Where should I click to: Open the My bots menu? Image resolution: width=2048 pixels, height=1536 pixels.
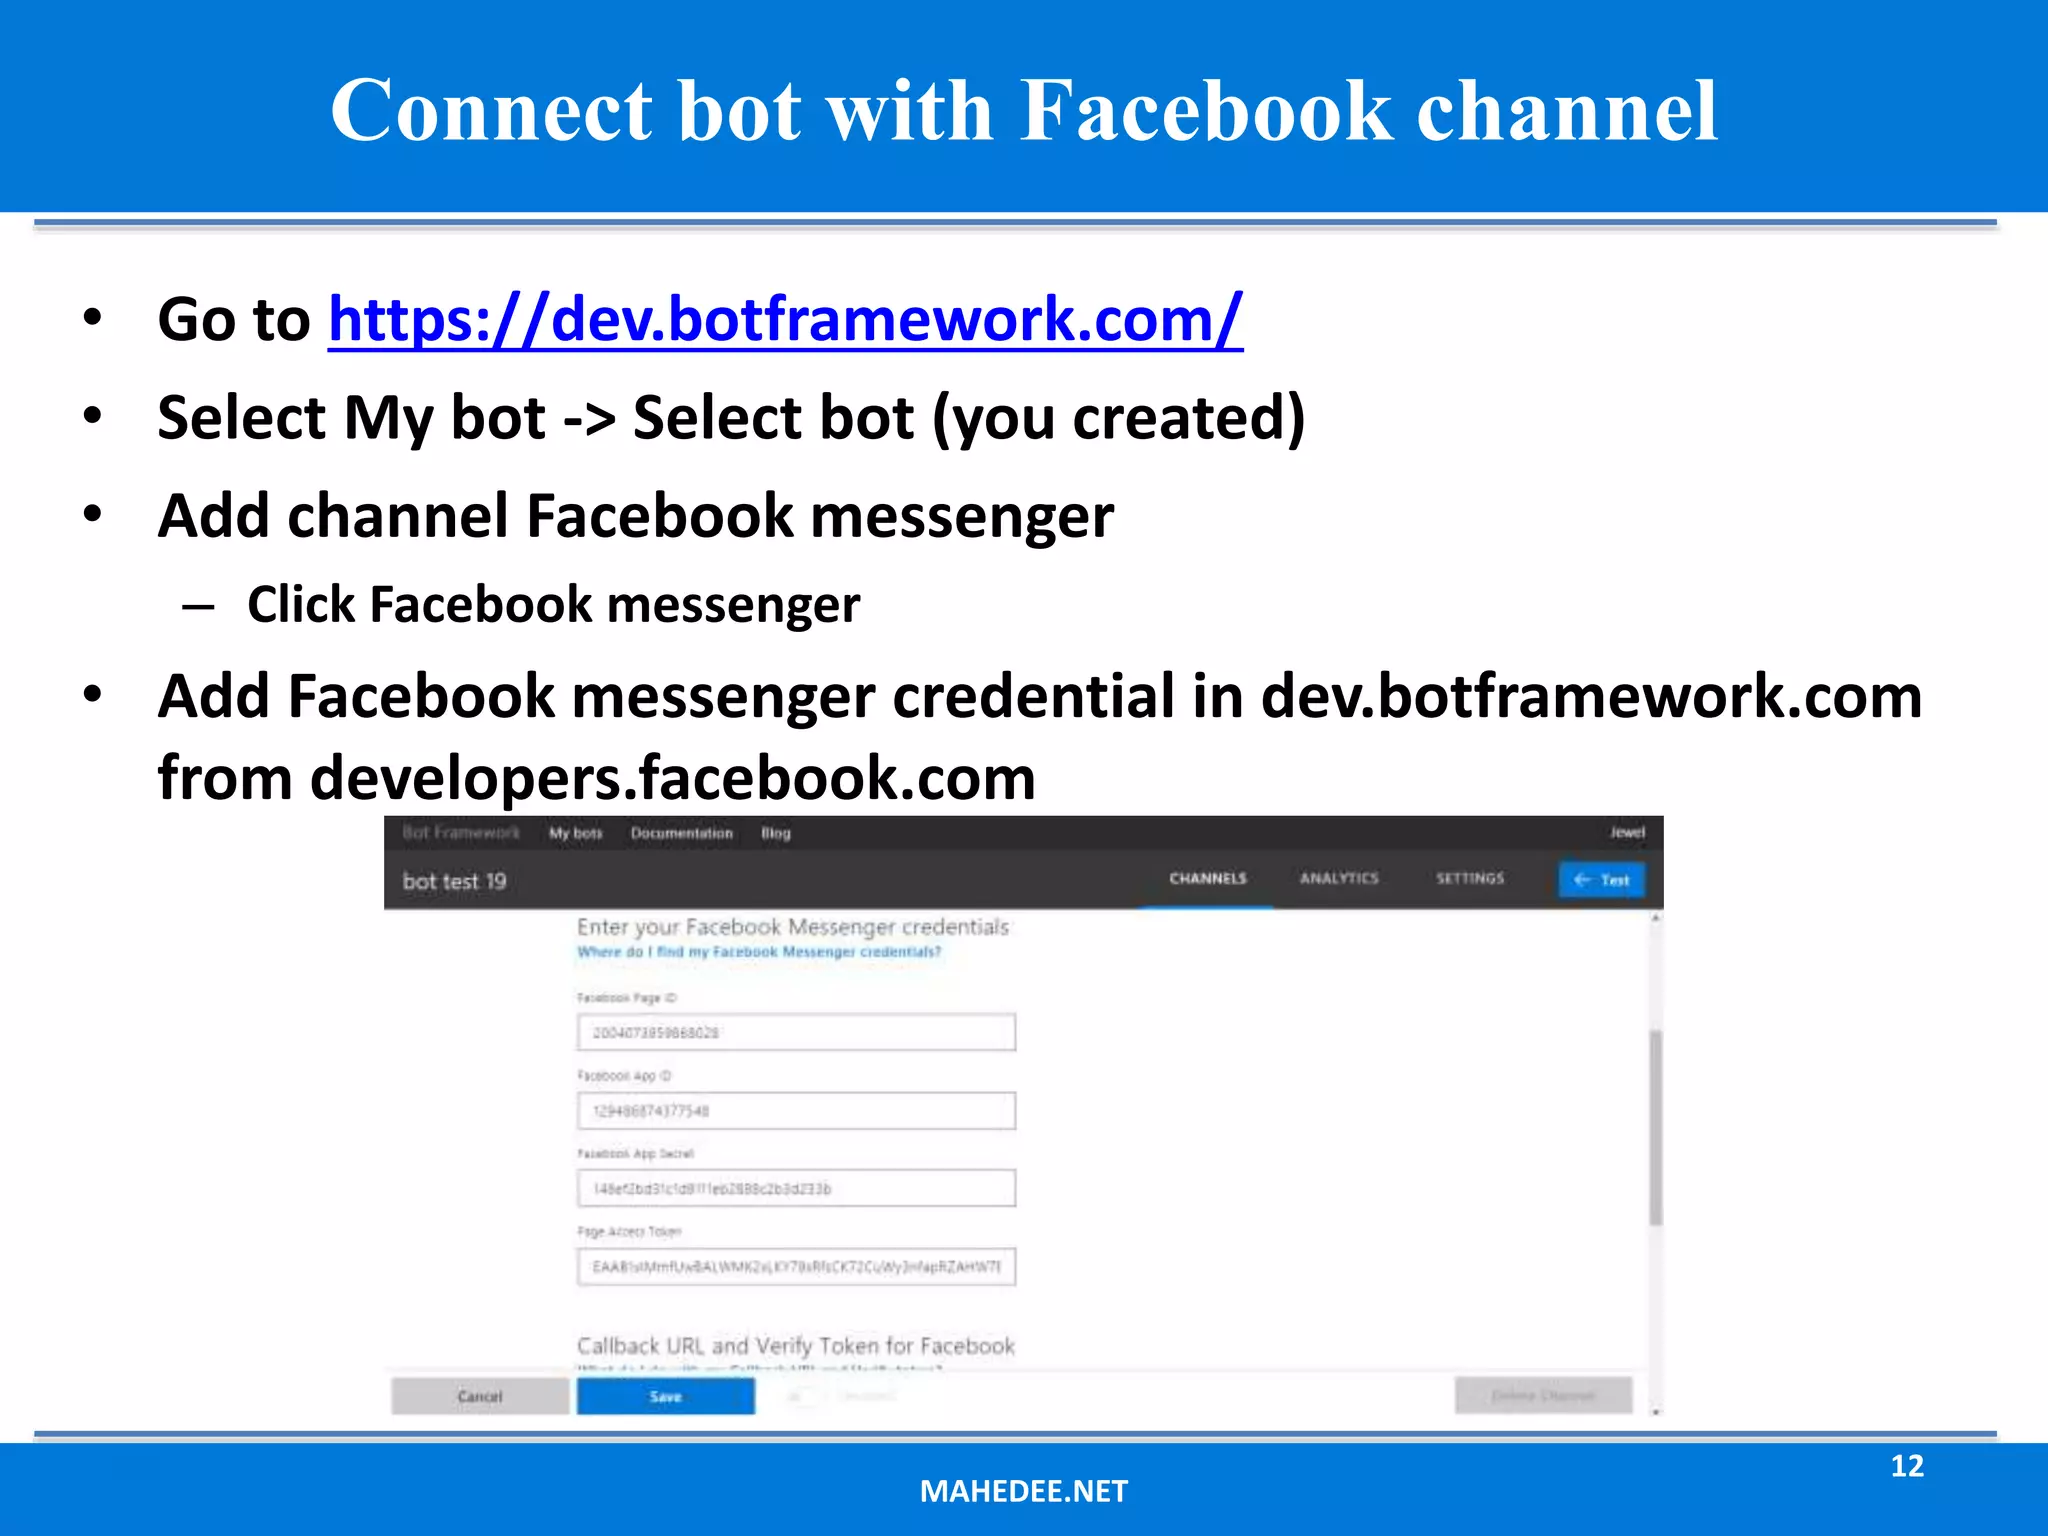576,833
